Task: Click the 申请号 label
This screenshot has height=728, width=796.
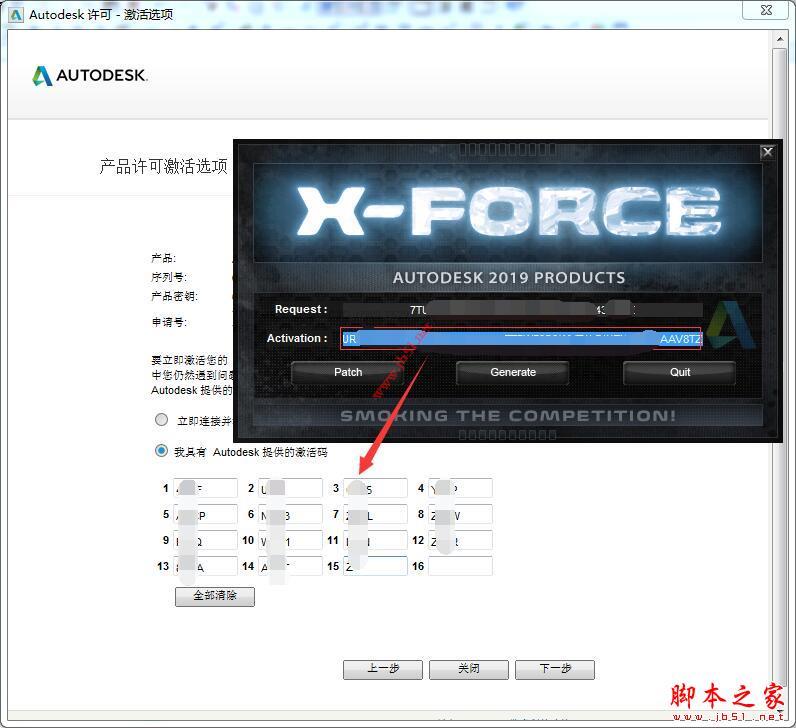Action: 169,322
